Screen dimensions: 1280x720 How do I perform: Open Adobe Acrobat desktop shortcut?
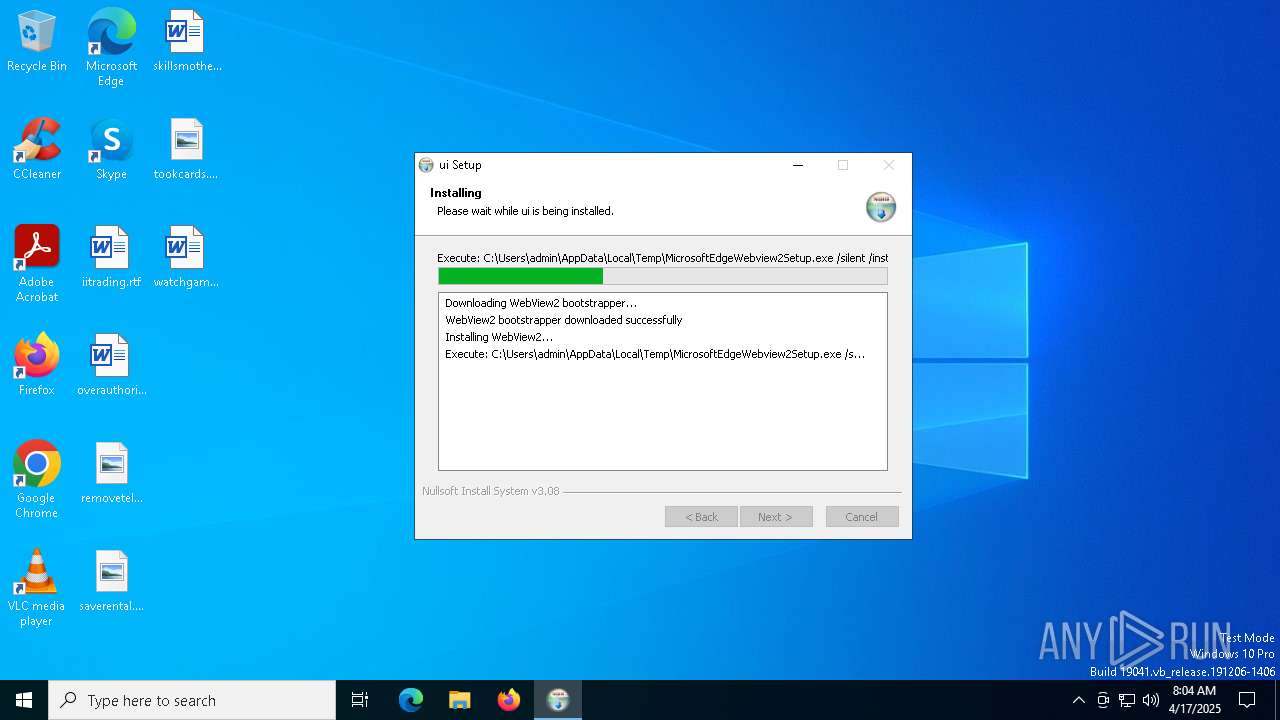coord(37,264)
